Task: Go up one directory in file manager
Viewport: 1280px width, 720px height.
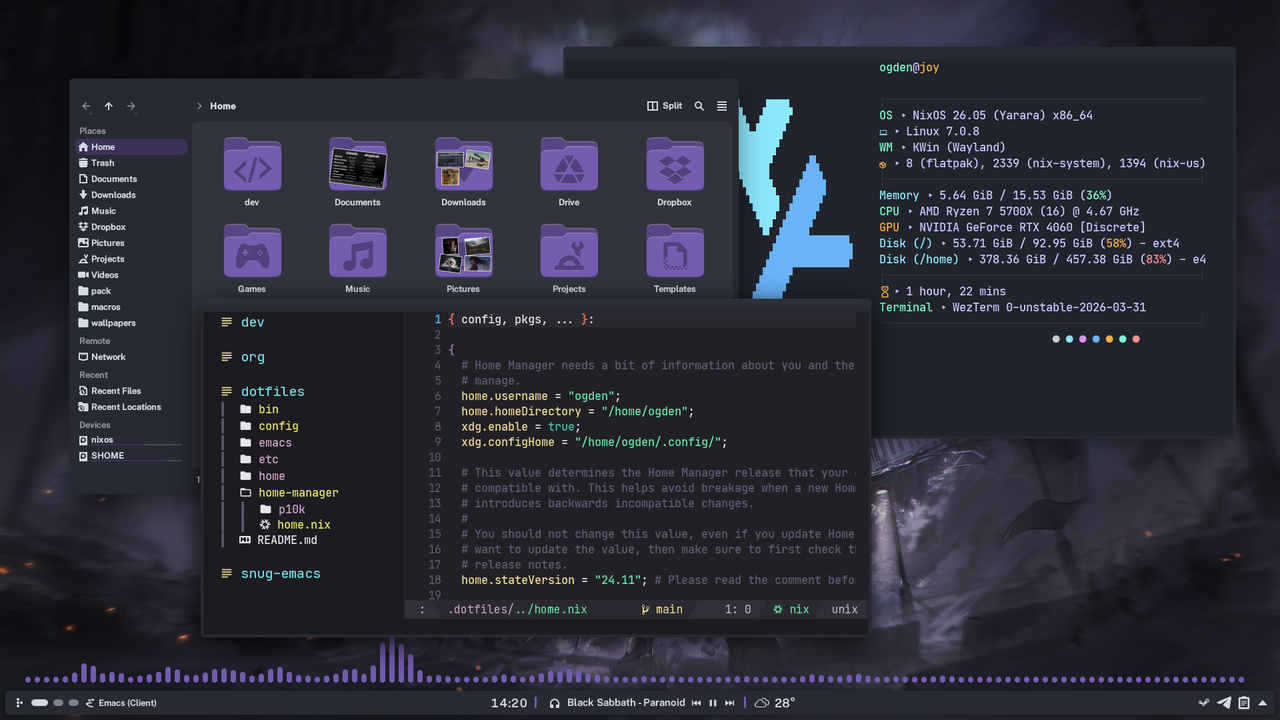Action: tap(109, 106)
